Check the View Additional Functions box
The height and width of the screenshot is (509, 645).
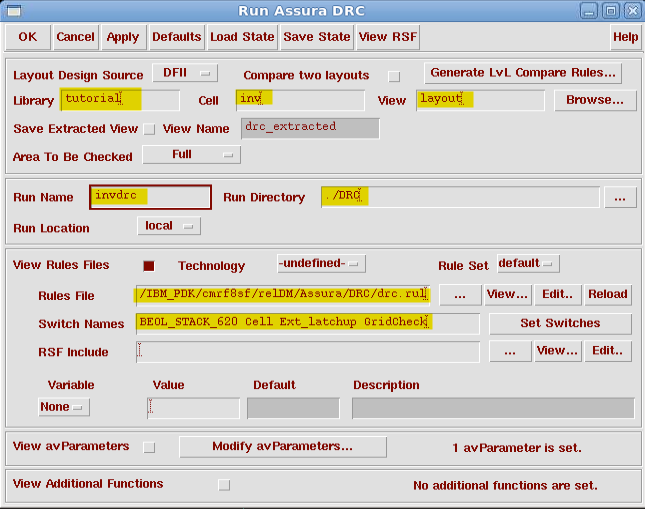[224, 485]
